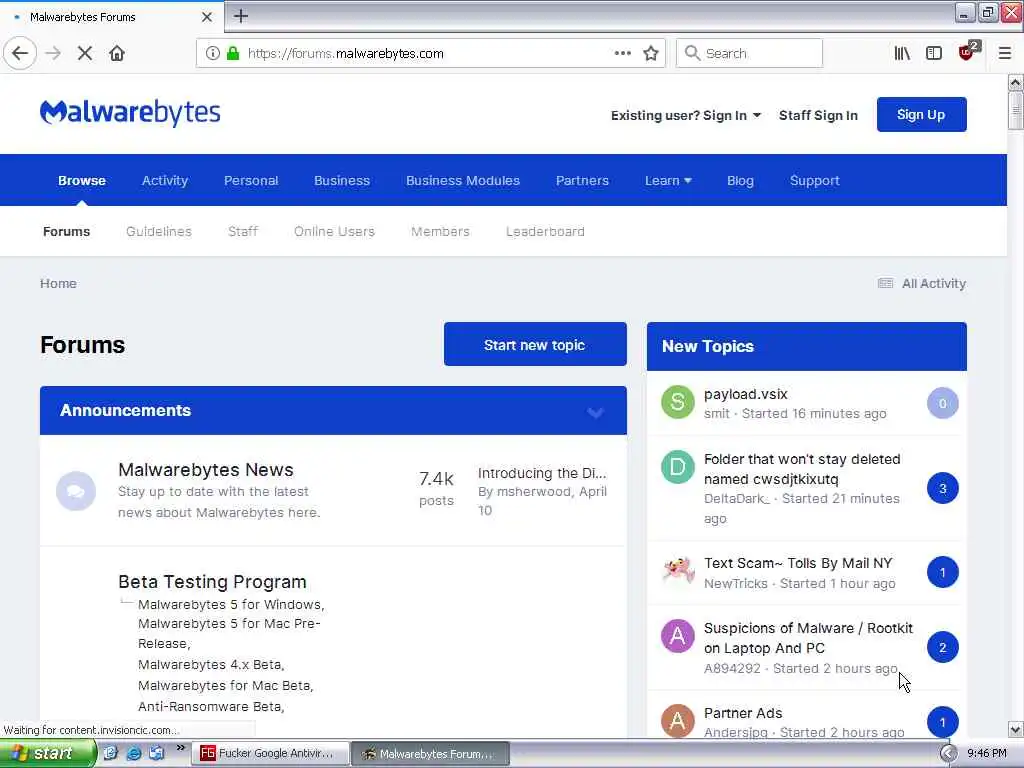1024x768 pixels.
Task: Collapse the Announcements category chevron
Action: pos(595,412)
